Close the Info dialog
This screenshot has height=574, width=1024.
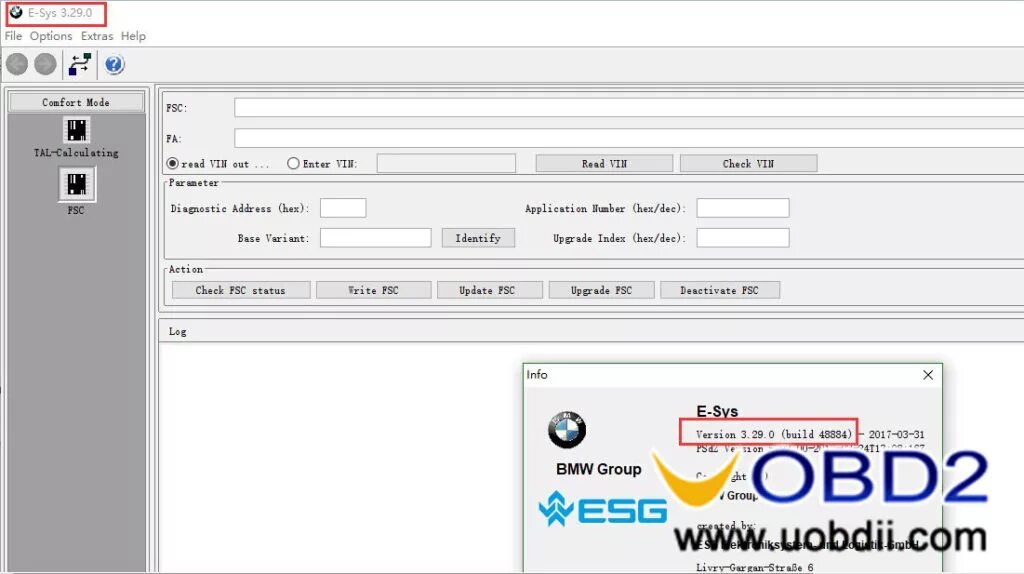click(928, 375)
